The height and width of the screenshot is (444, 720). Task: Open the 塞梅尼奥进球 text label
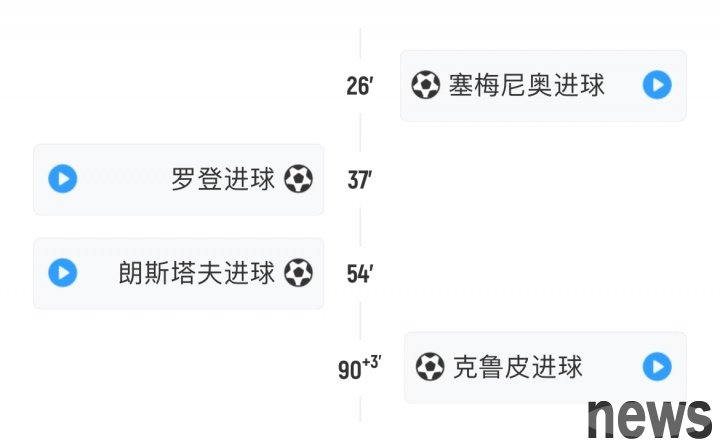click(x=527, y=85)
